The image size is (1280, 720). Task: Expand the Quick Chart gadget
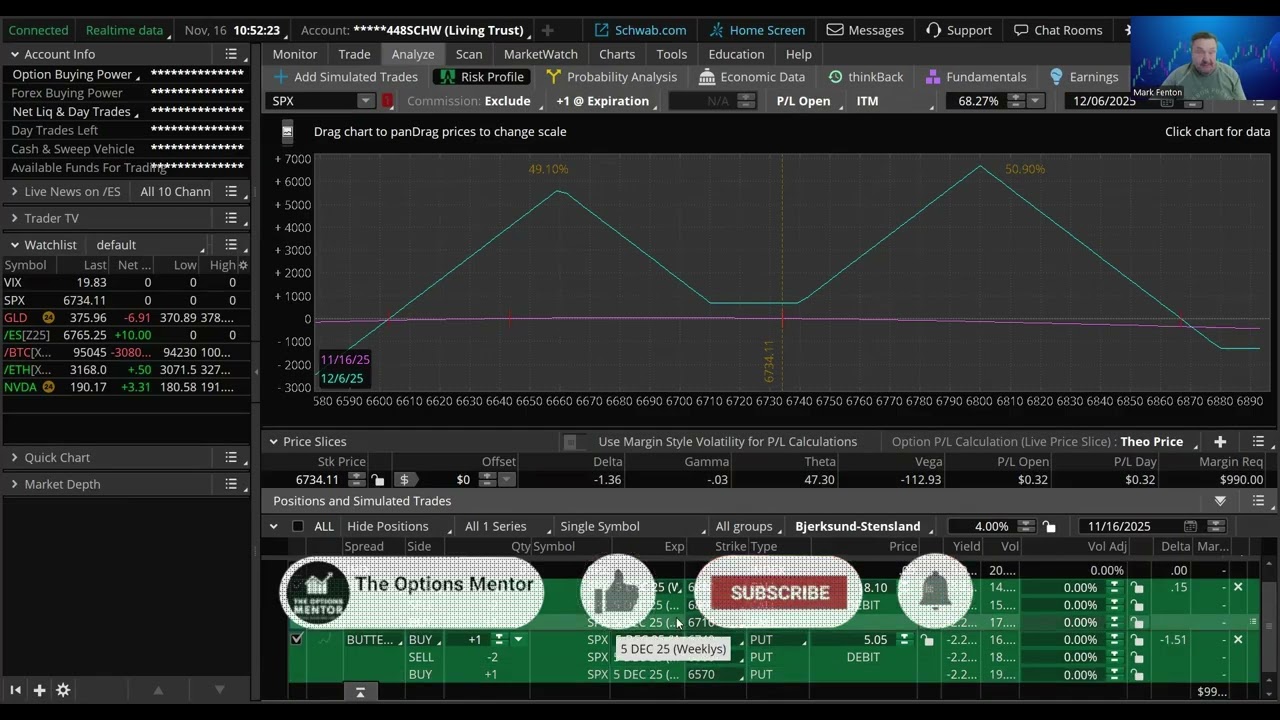point(14,458)
